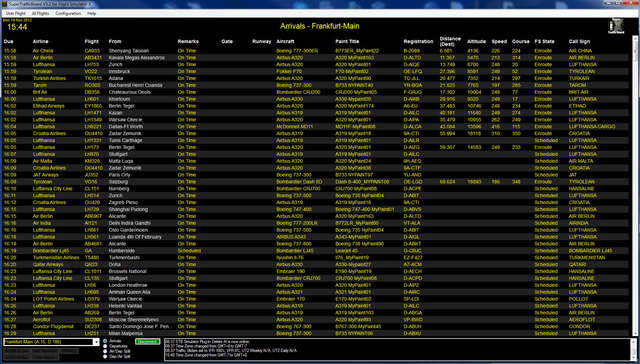Click the Runway column header

(262, 42)
